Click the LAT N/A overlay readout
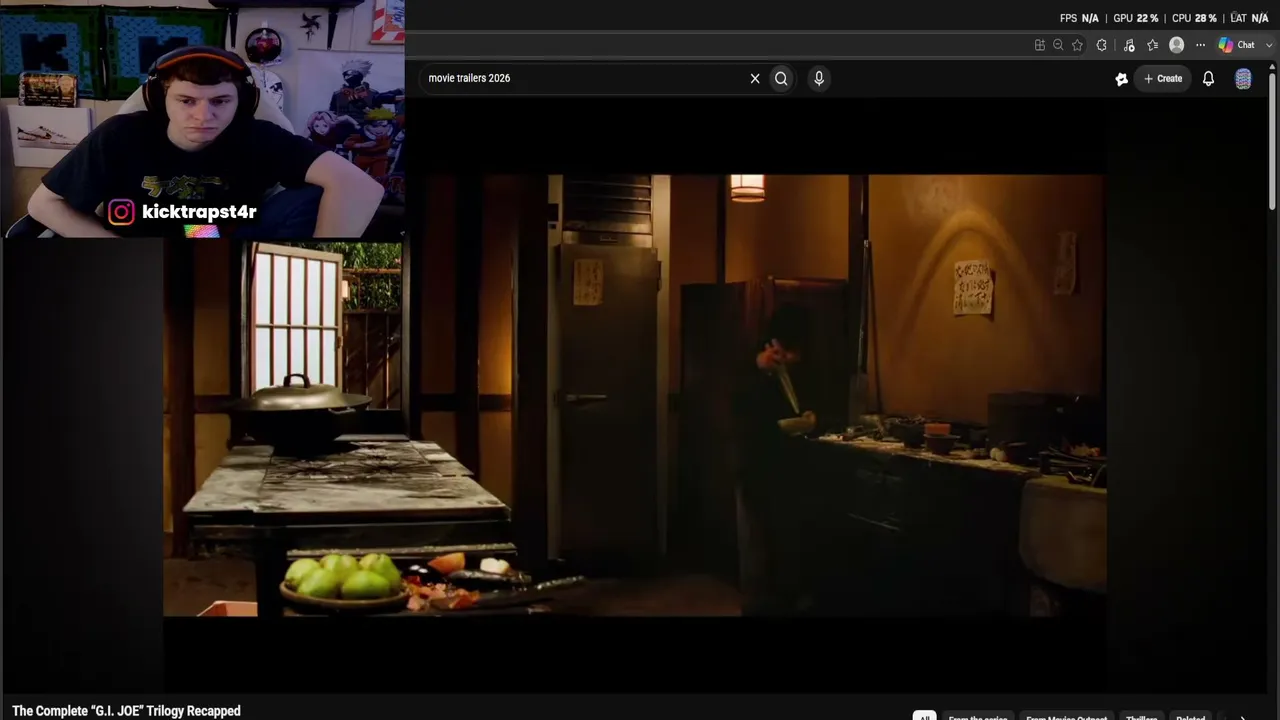 1249,18
